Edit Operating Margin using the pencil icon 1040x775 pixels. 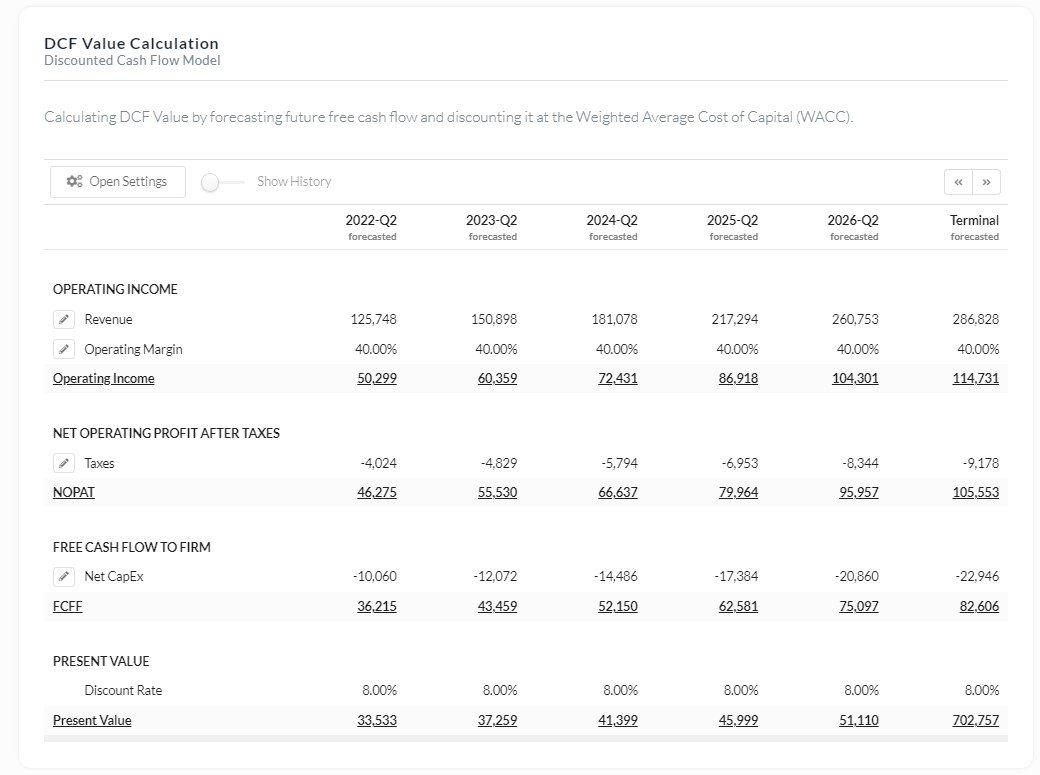(64, 349)
